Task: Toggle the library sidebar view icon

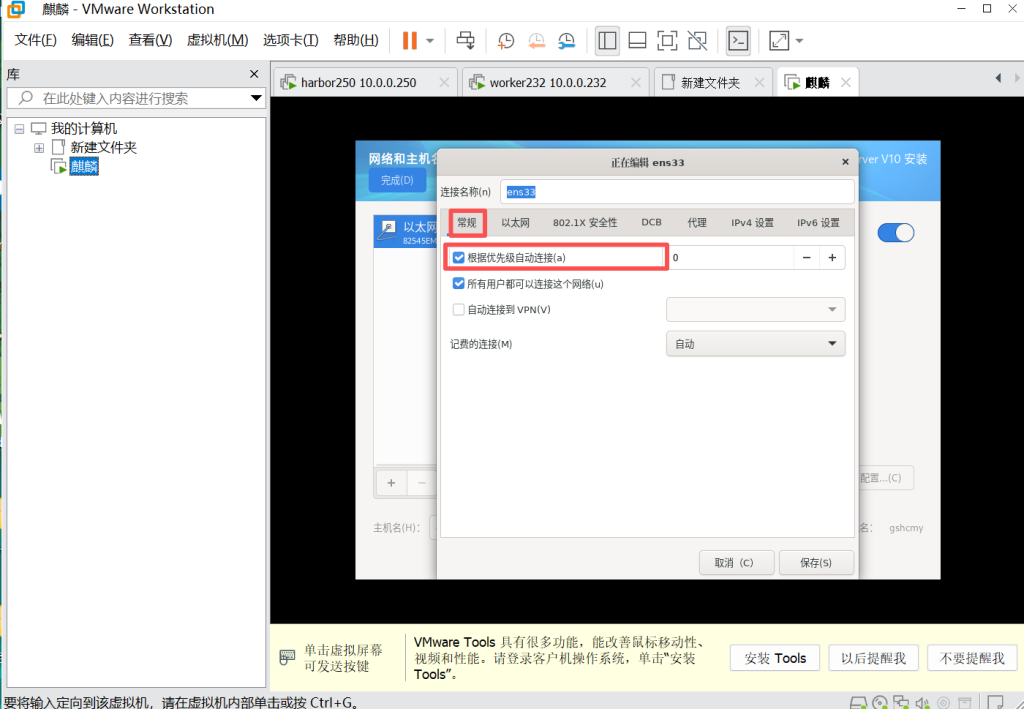Action: [607, 41]
